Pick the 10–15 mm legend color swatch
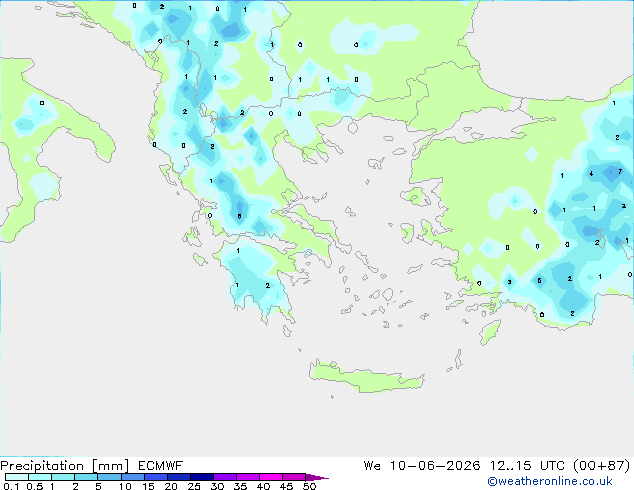The width and height of the screenshot is (634, 490). pyautogui.click(x=132, y=477)
